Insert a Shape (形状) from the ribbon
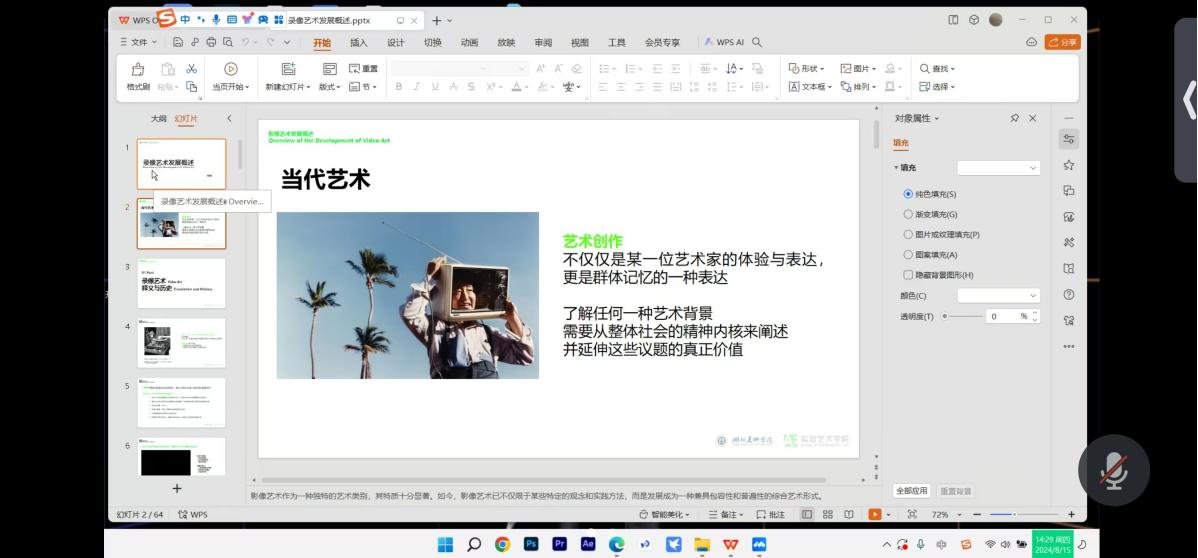The height and width of the screenshot is (558, 1198). point(806,68)
